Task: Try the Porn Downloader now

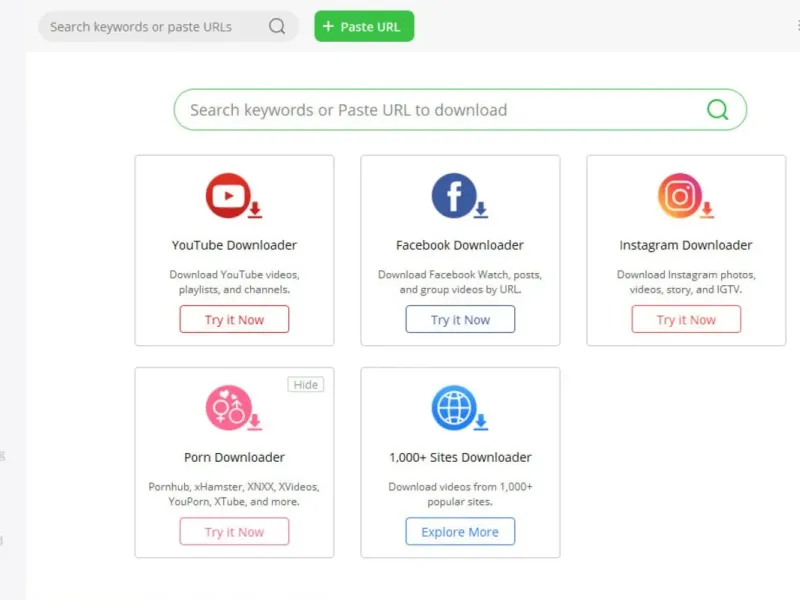Action: coord(234,532)
